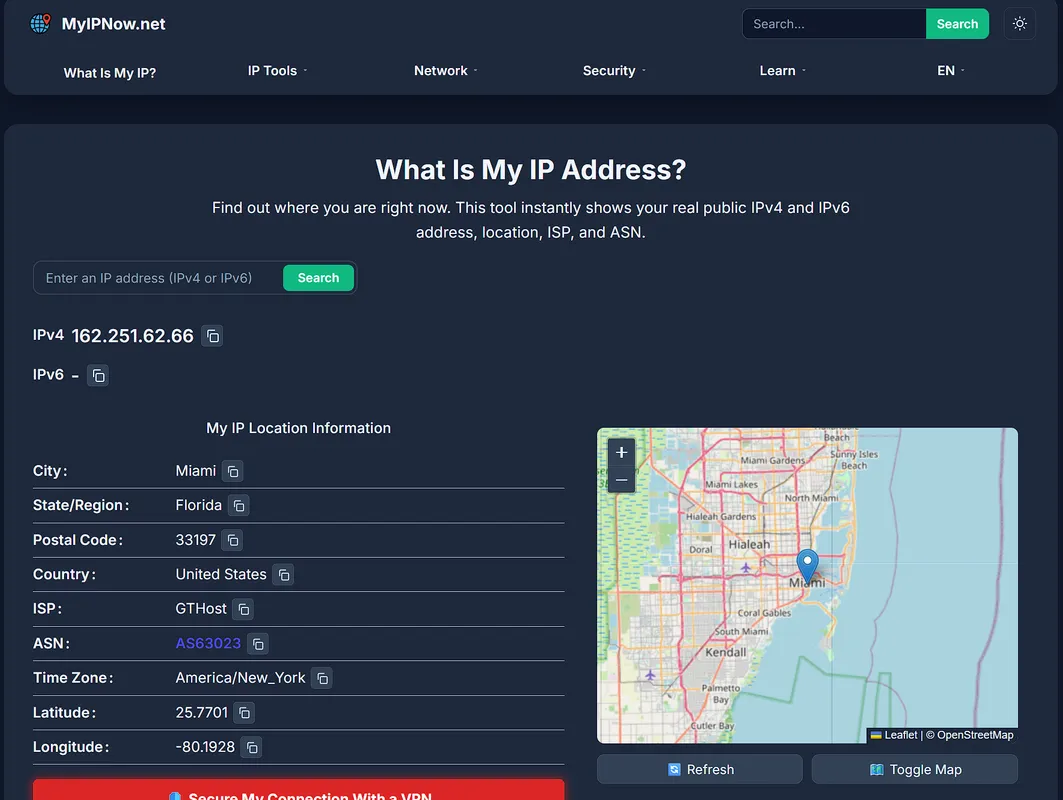Open the OpenStreetMap attribution link
The height and width of the screenshot is (800, 1063).
(975, 735)
